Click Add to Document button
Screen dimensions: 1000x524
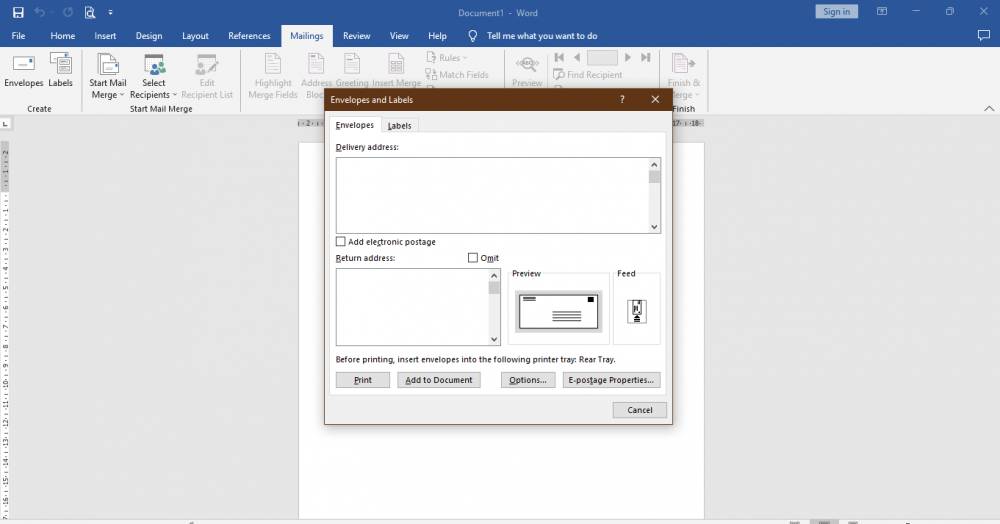pyautogui.click(x=439, y=380)
